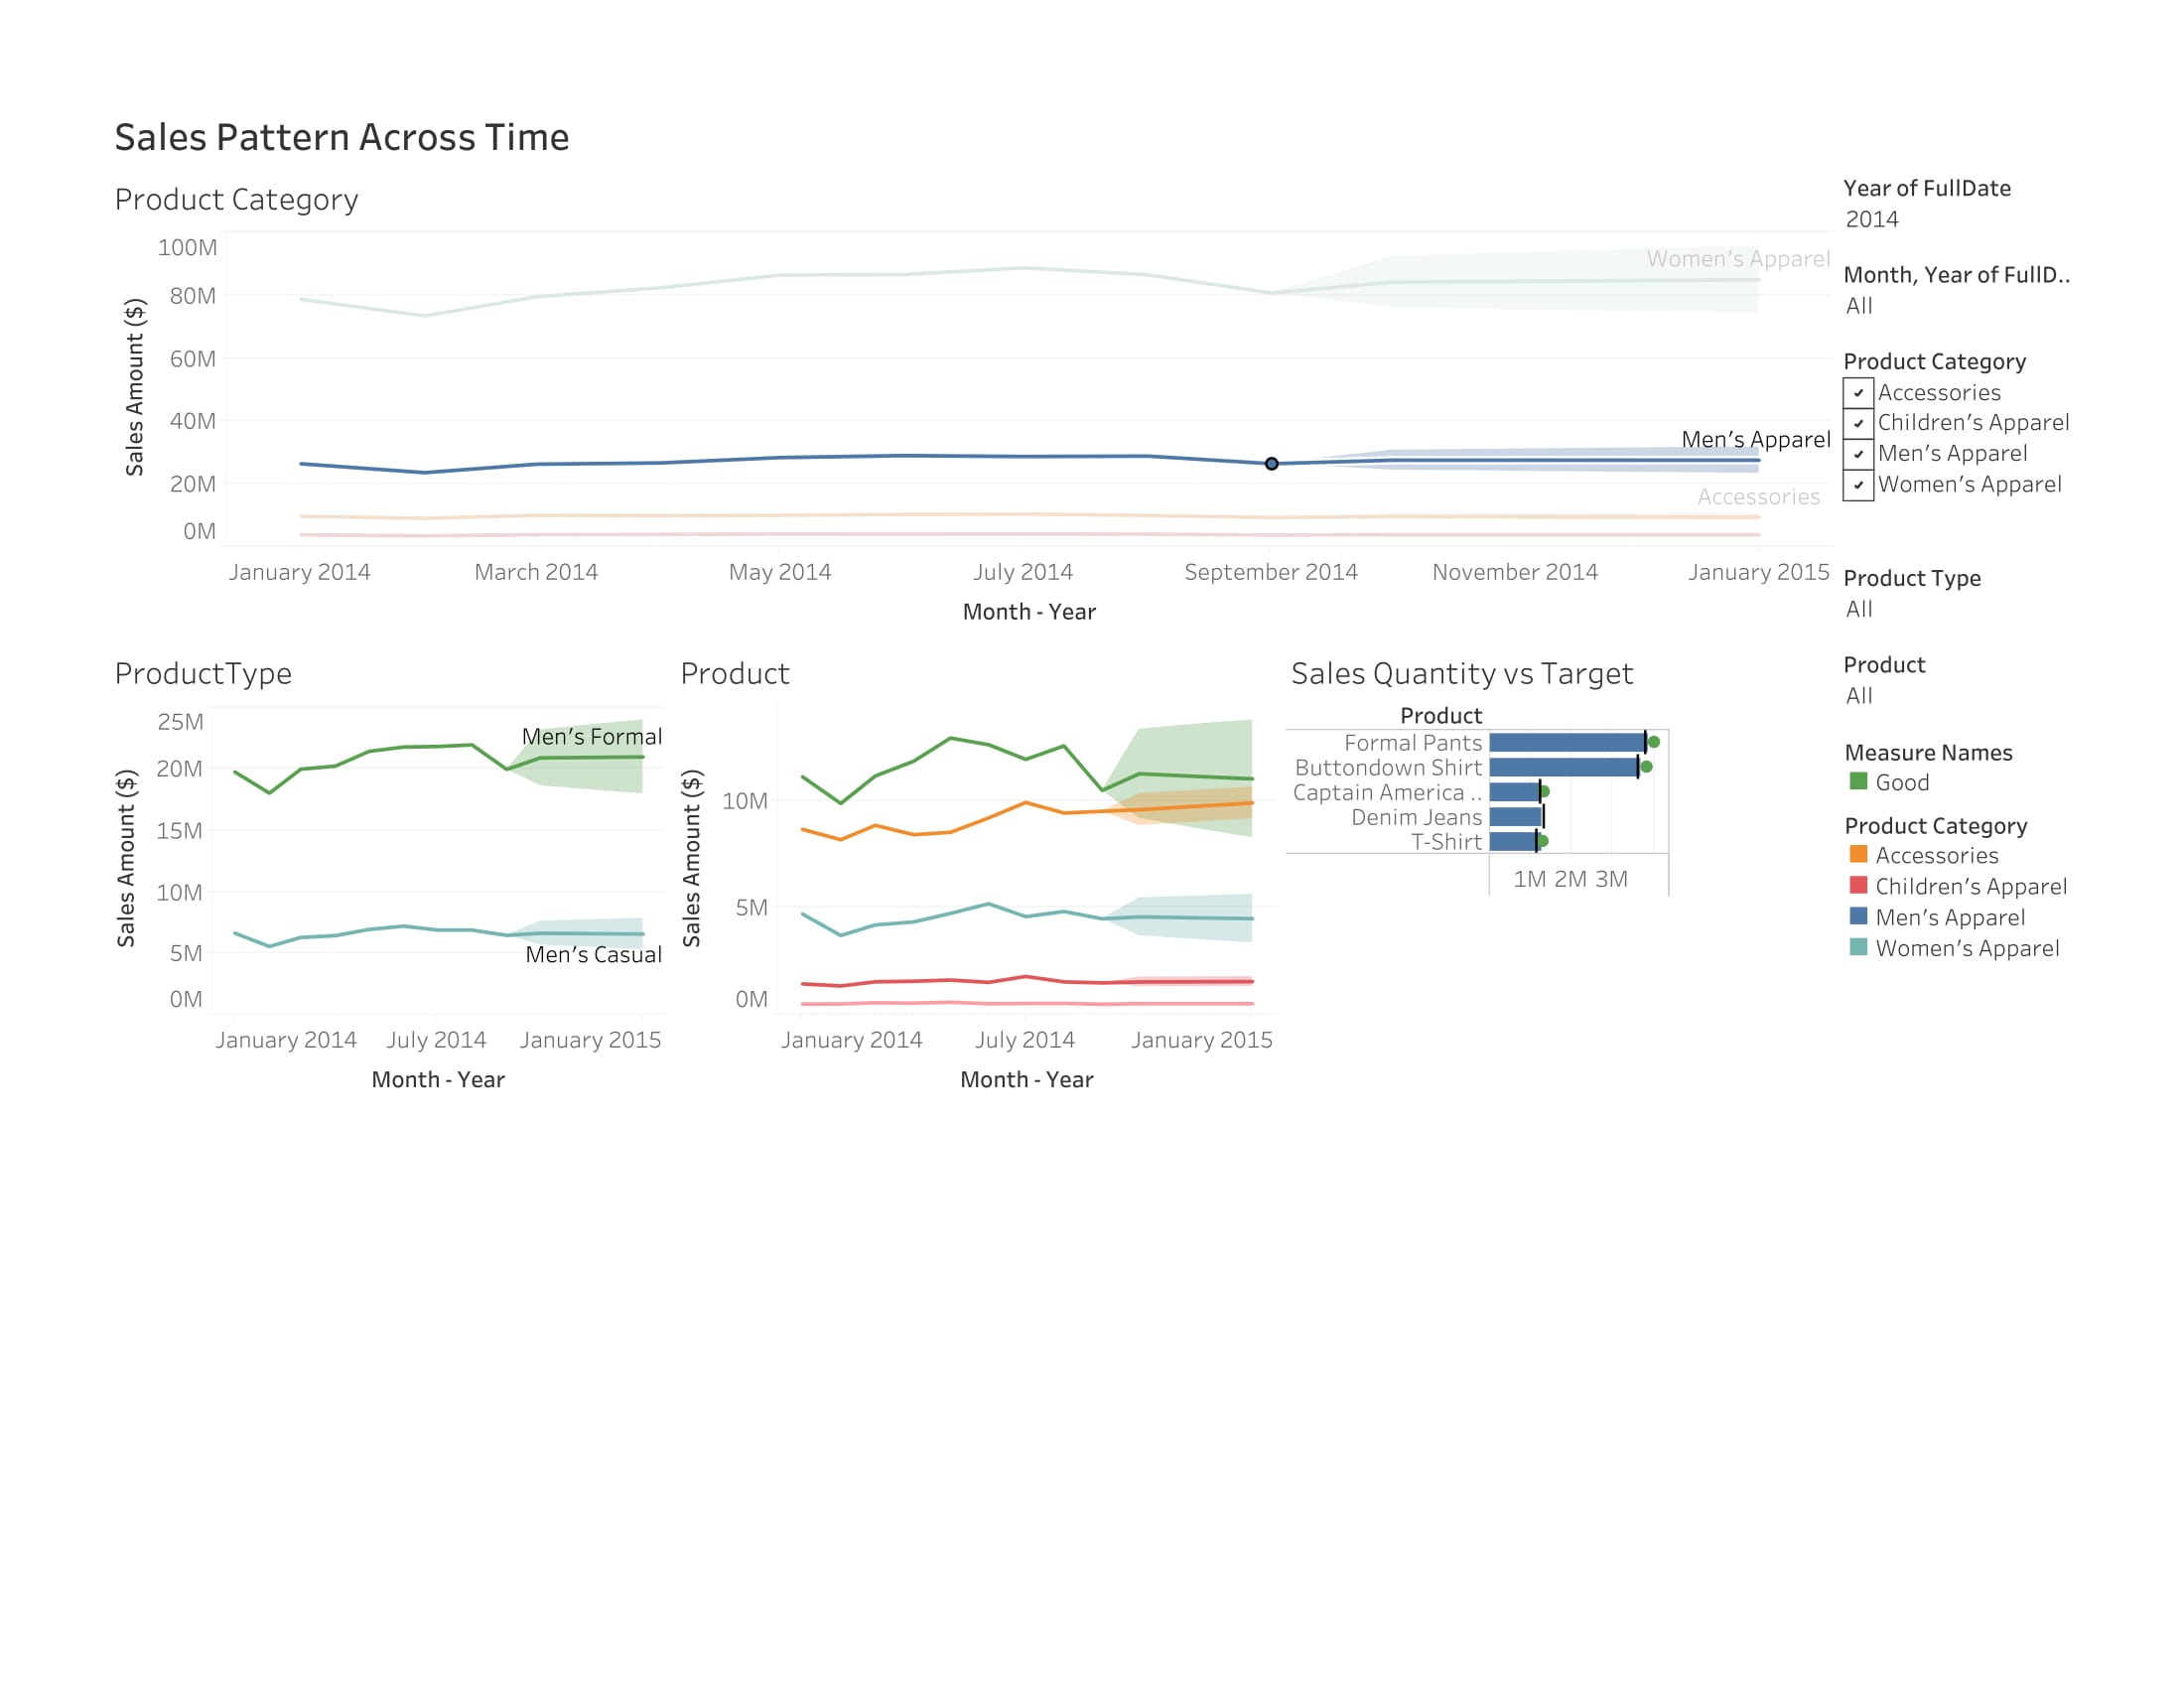Select the orange Accessories legend swatch
The image size is (2184, 1688).
[x=1858, y=854]
